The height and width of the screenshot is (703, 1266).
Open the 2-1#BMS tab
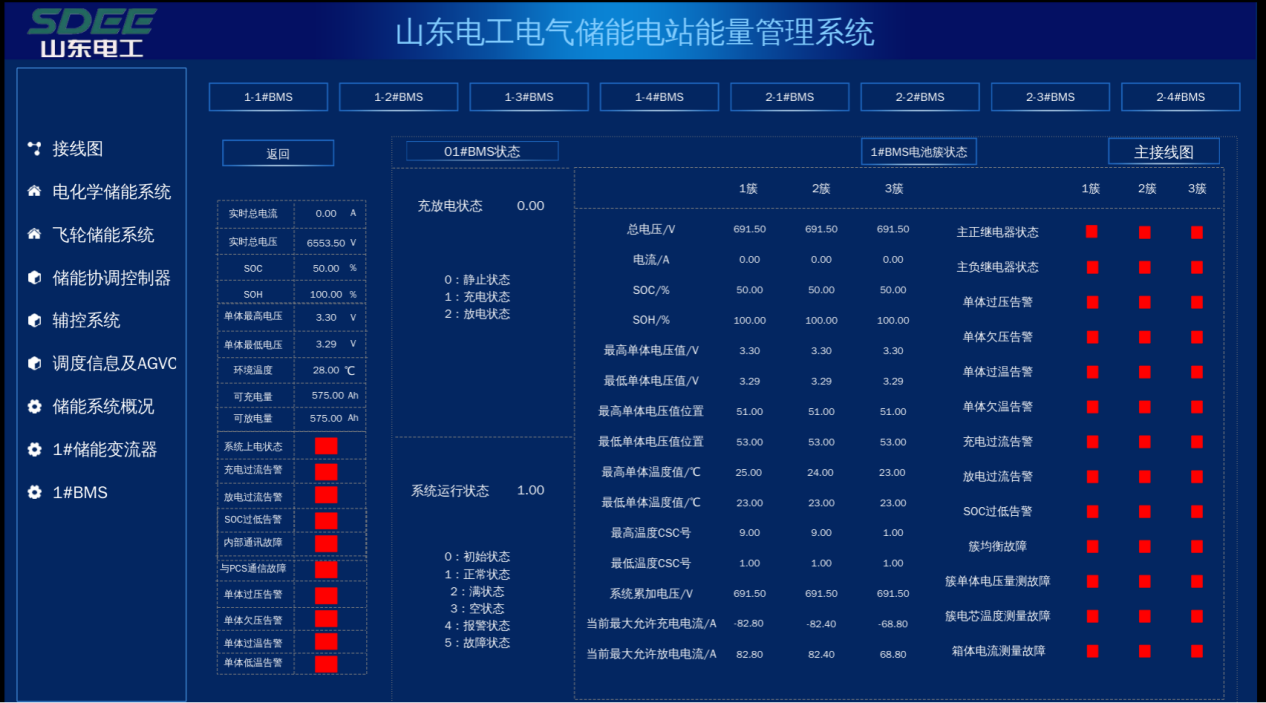tap(789, 97)
